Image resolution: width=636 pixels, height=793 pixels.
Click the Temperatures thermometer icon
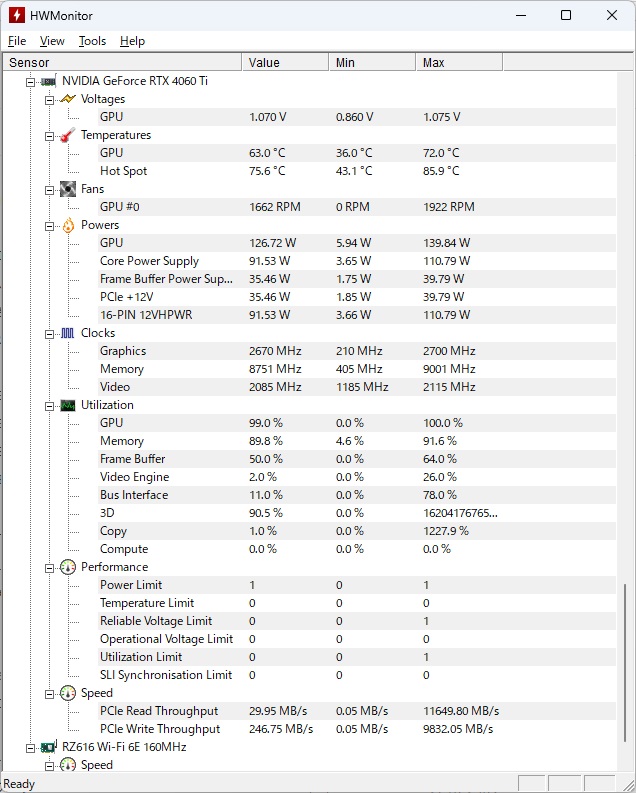coord(67,135)
